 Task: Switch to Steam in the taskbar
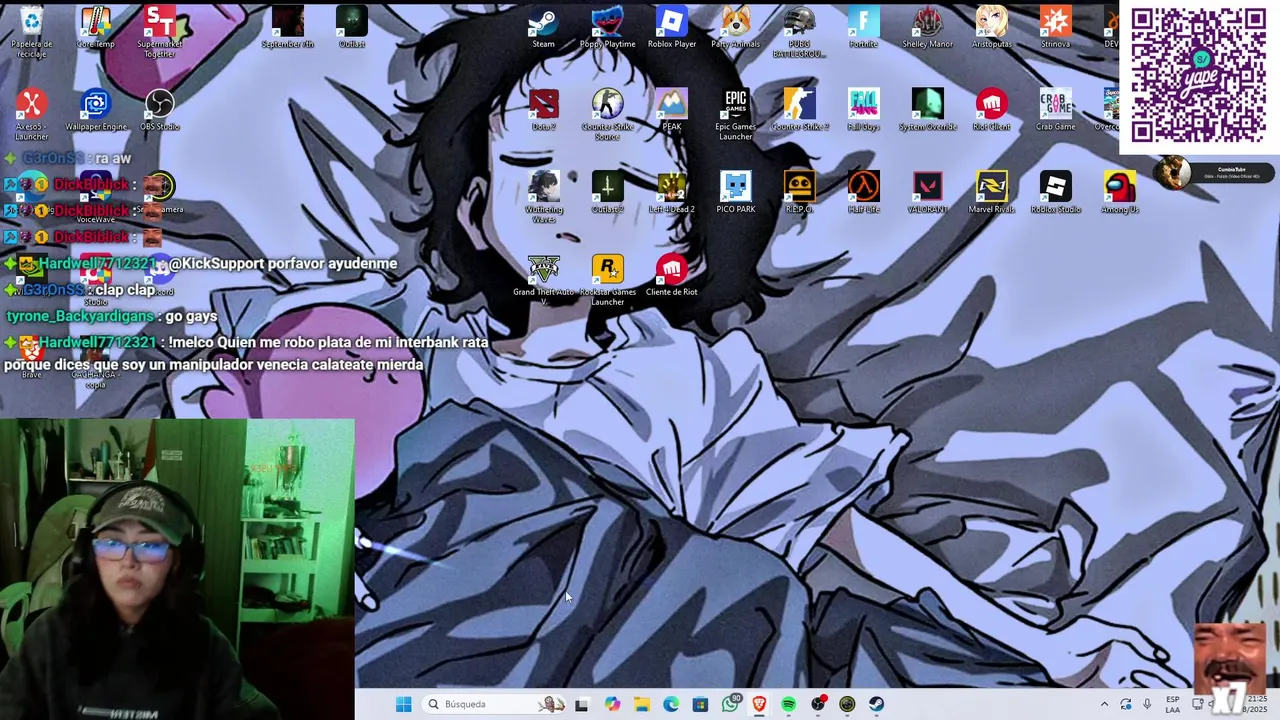pos(877,704)
